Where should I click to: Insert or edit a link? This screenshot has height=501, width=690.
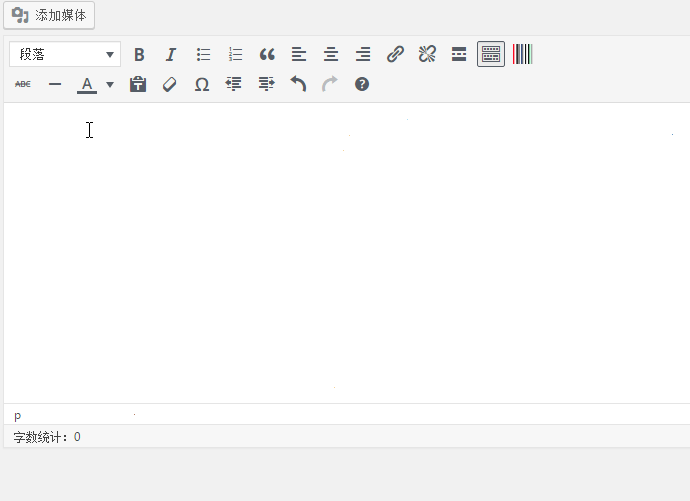(x=395, y=54)
